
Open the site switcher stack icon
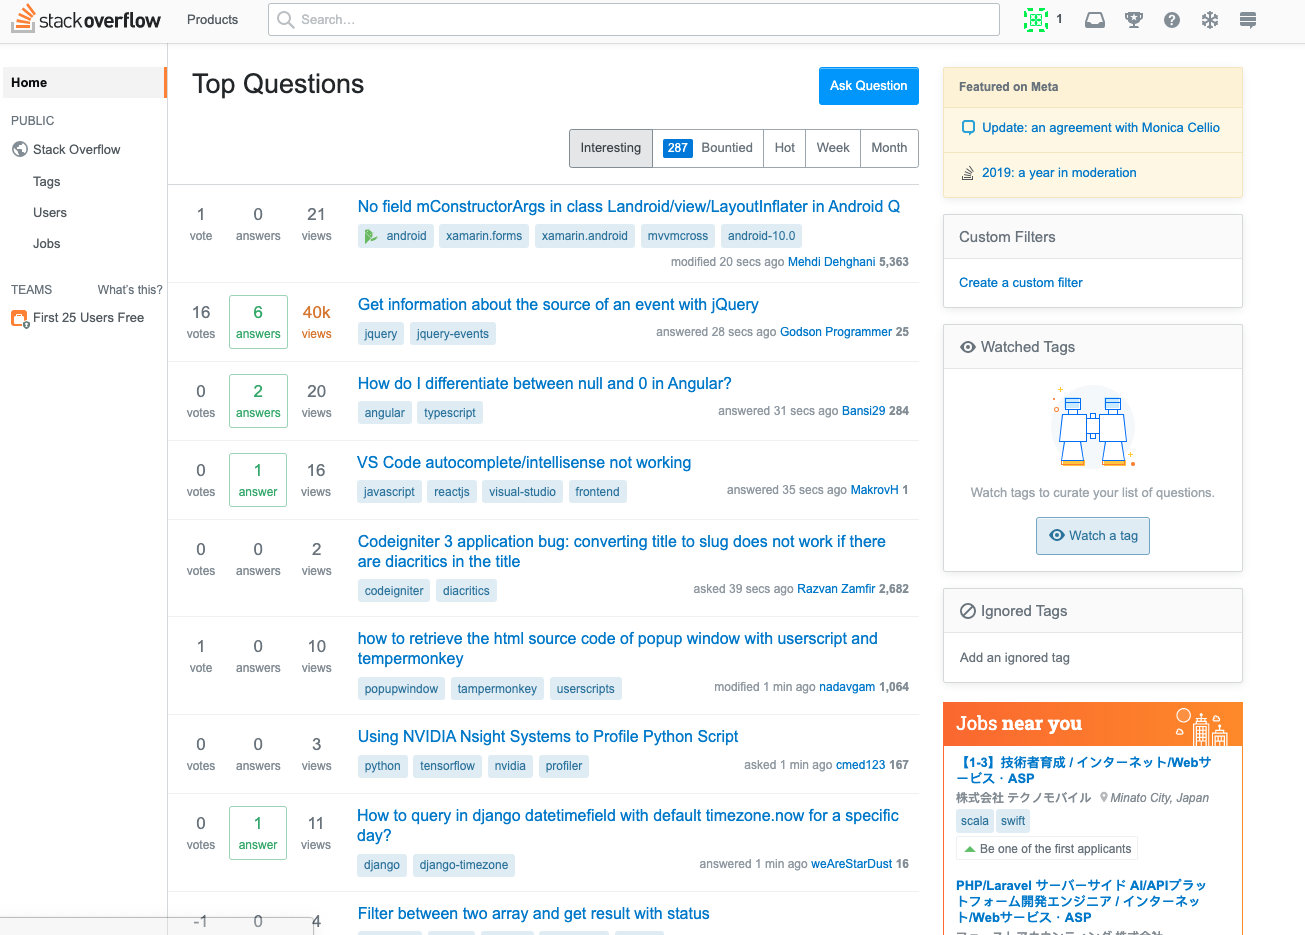pyautogui.click(x=1247, y=20)
